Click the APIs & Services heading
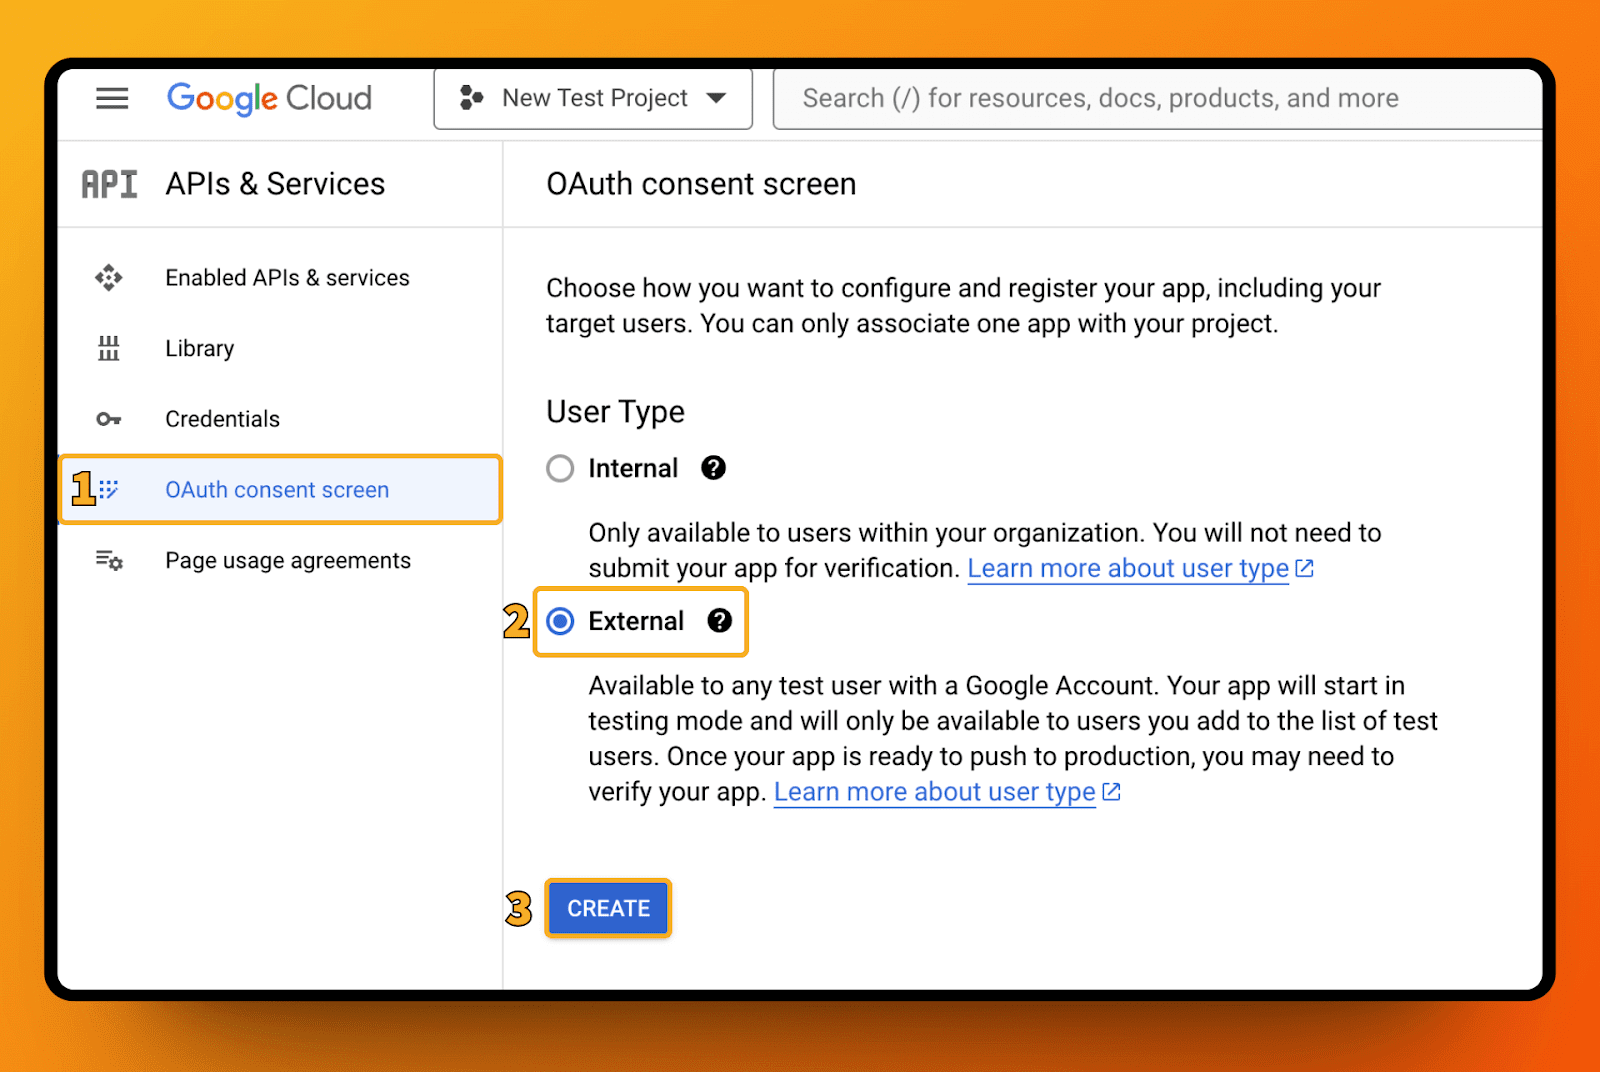 [x=275, y=184]
